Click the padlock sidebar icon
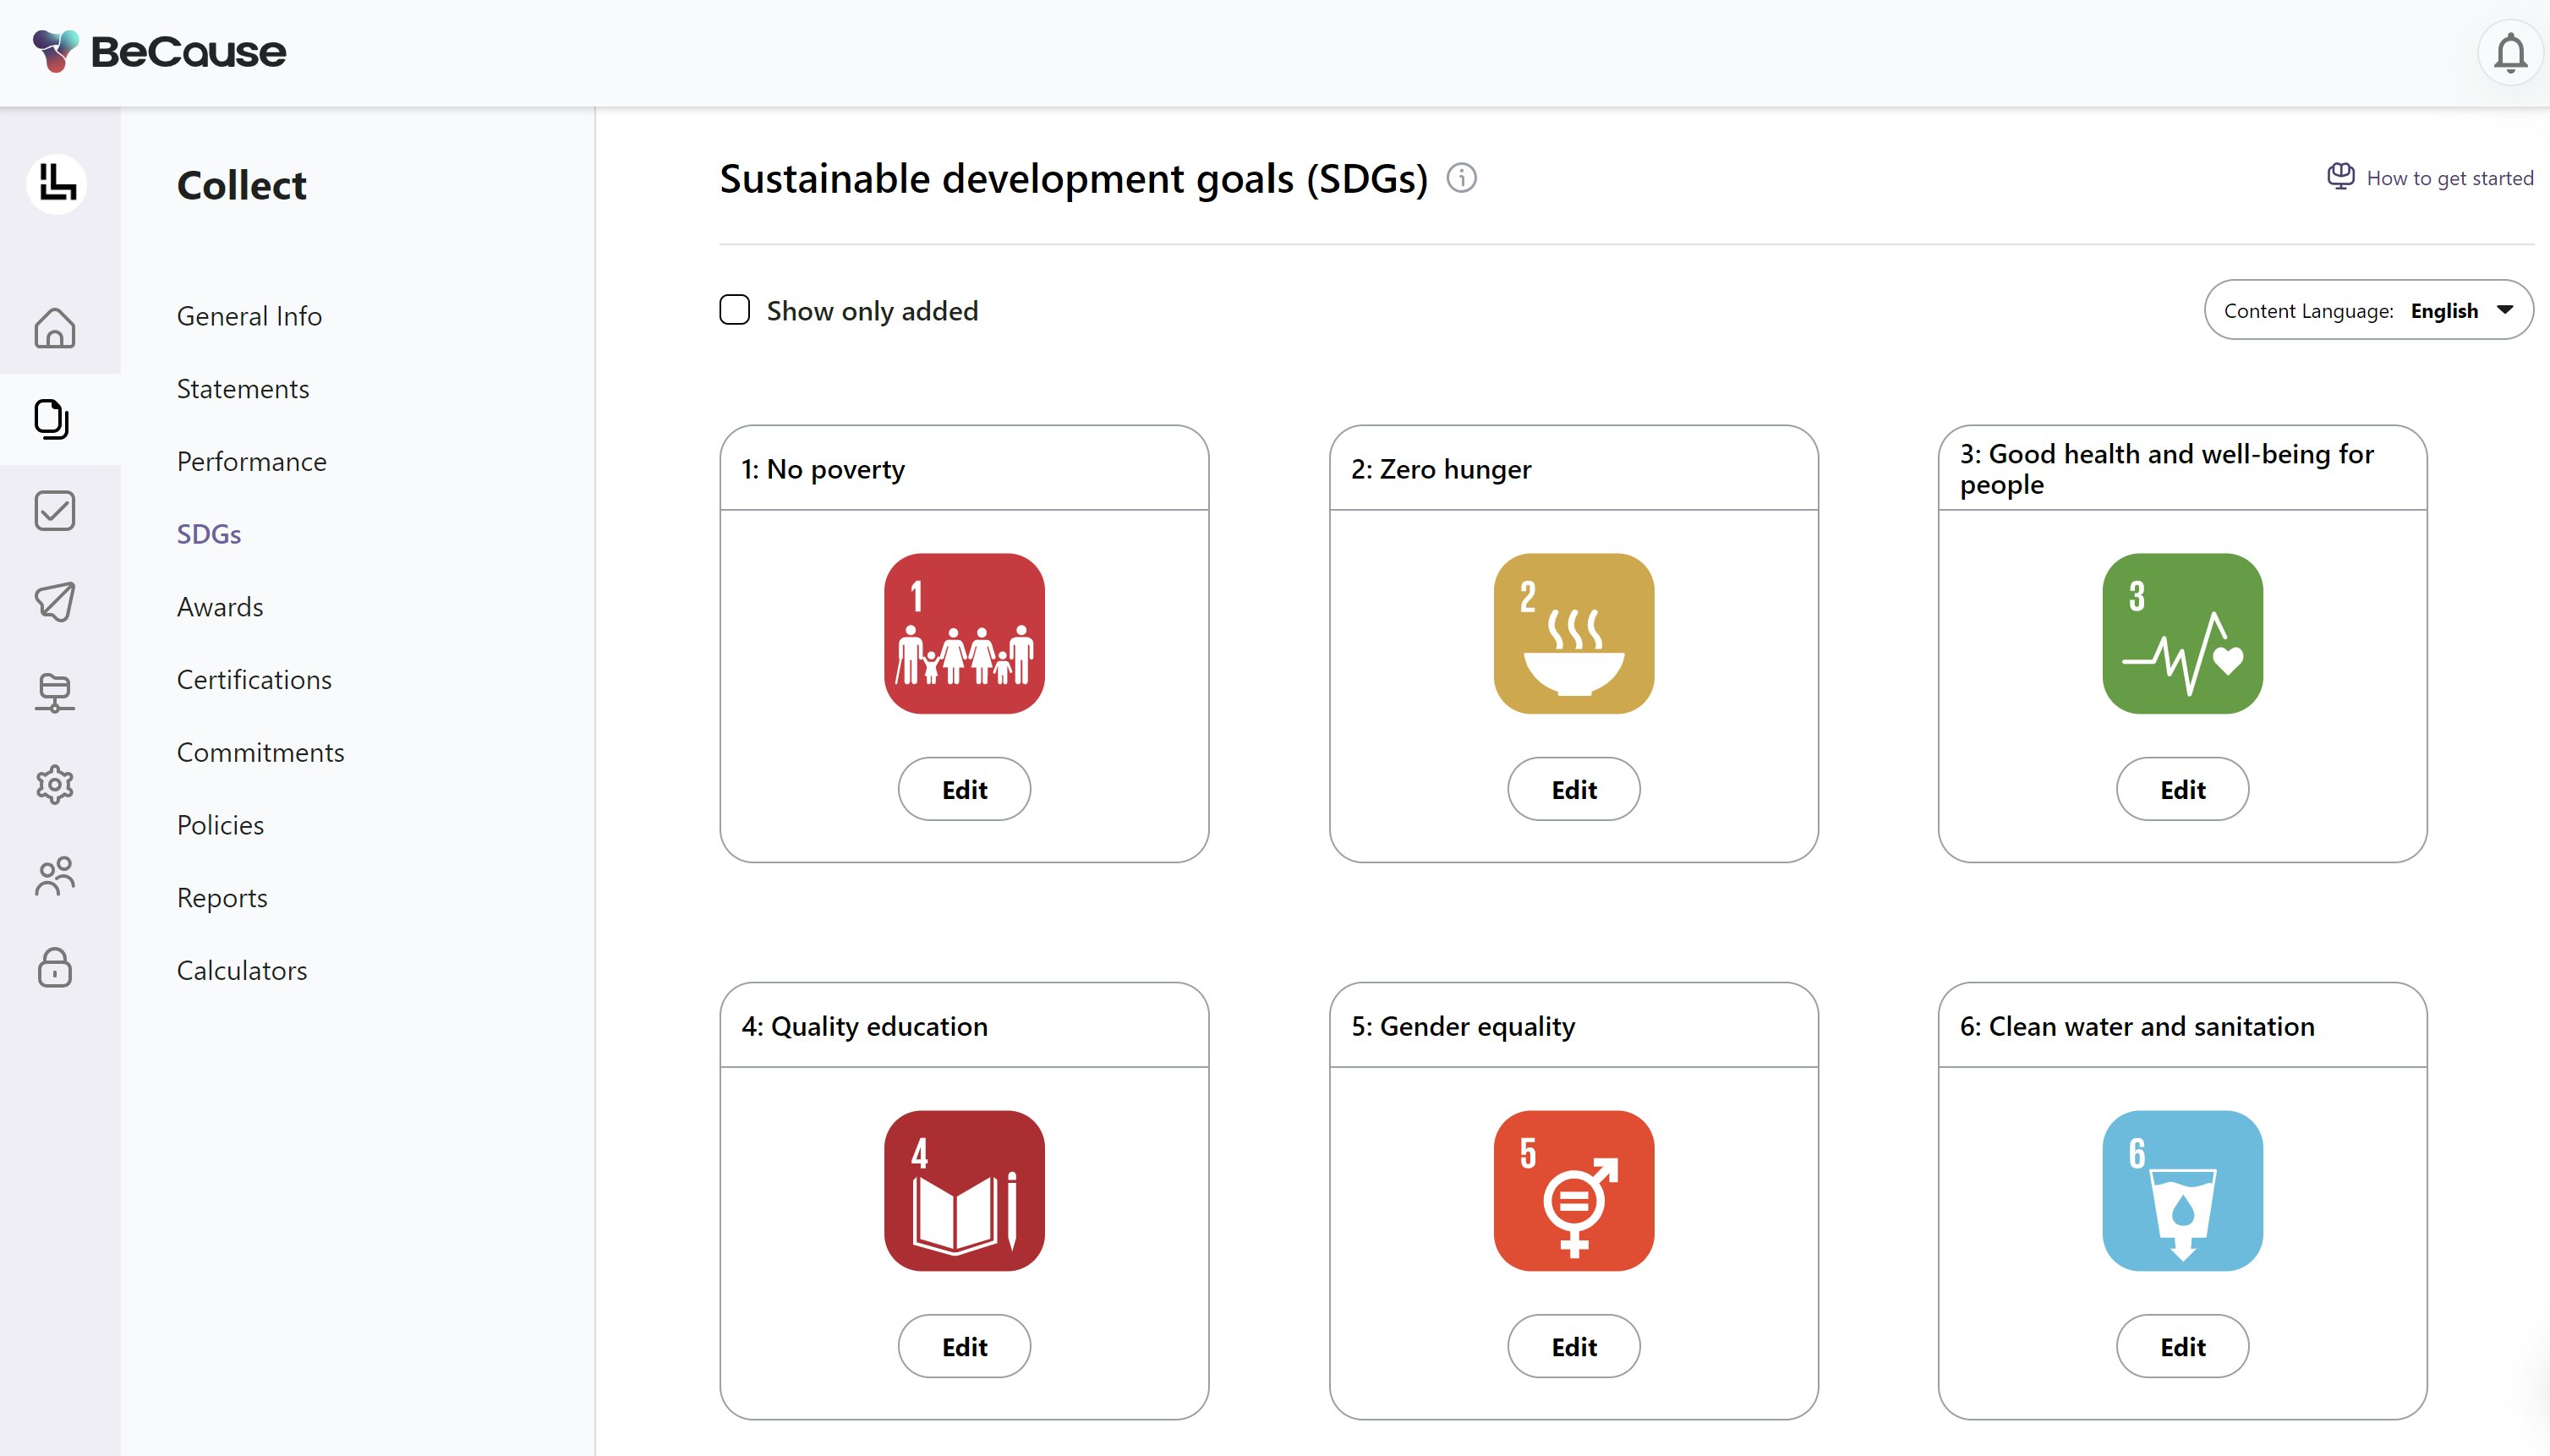 (x=55, y=967)
